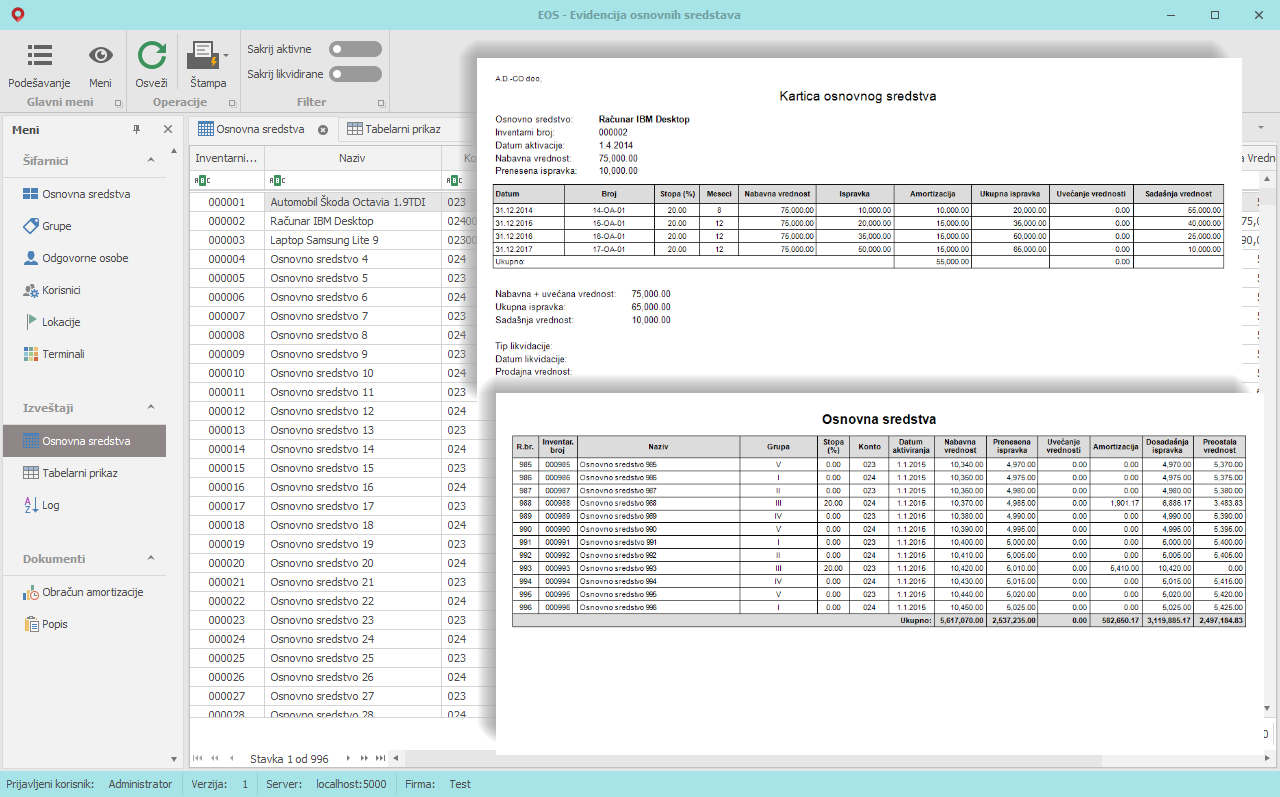Go to the last record navigator button

click(x=380, y=758)
